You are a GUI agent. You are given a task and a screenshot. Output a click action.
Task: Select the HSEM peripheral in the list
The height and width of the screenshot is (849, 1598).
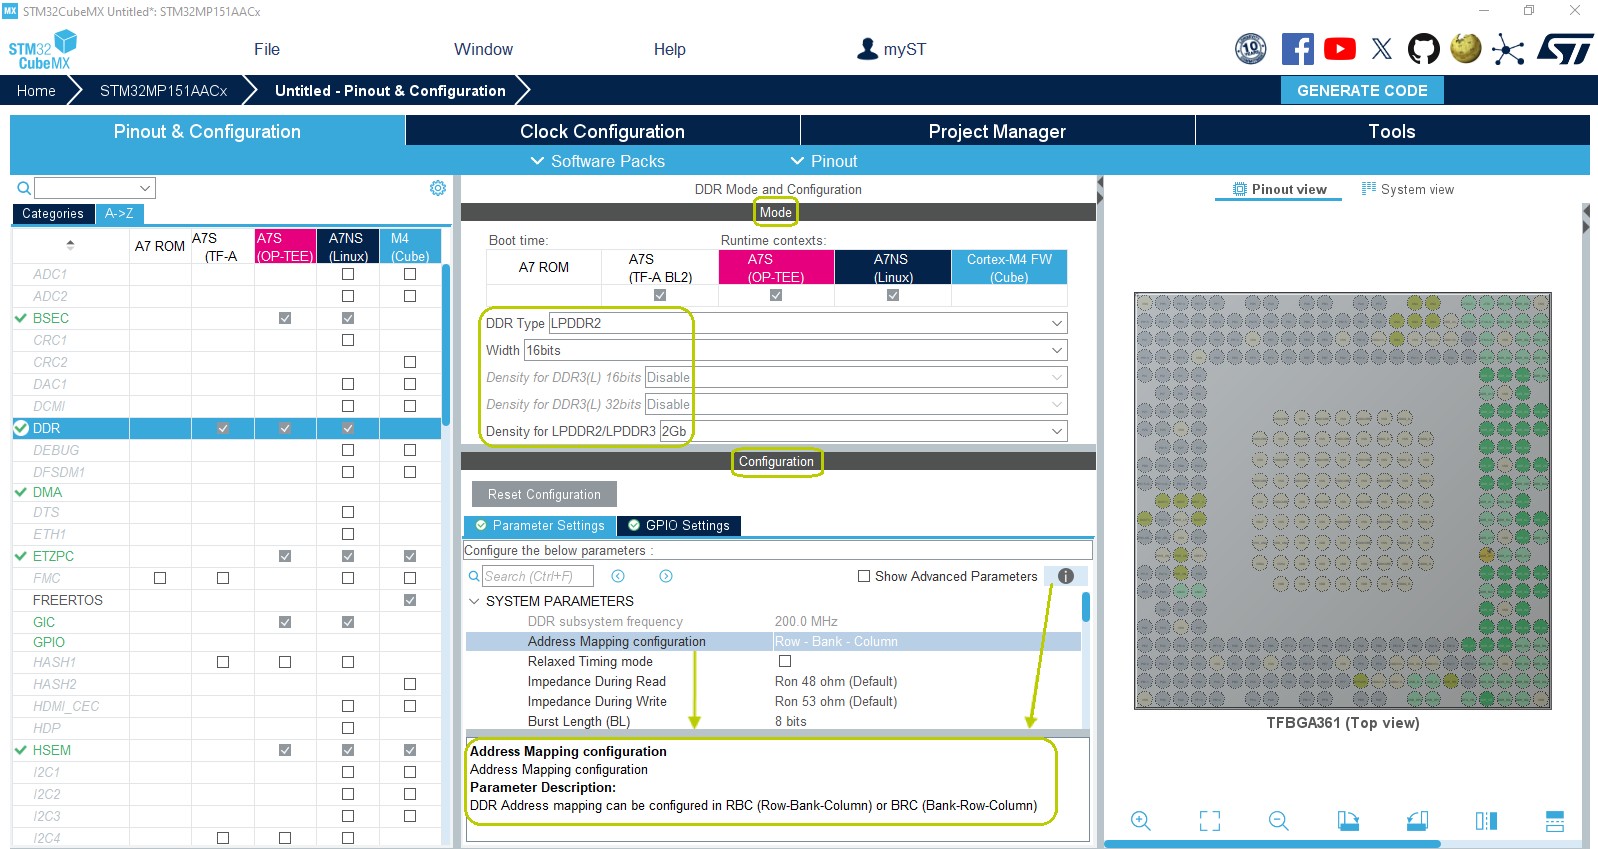pyautogui.click(x=52, y=750)
